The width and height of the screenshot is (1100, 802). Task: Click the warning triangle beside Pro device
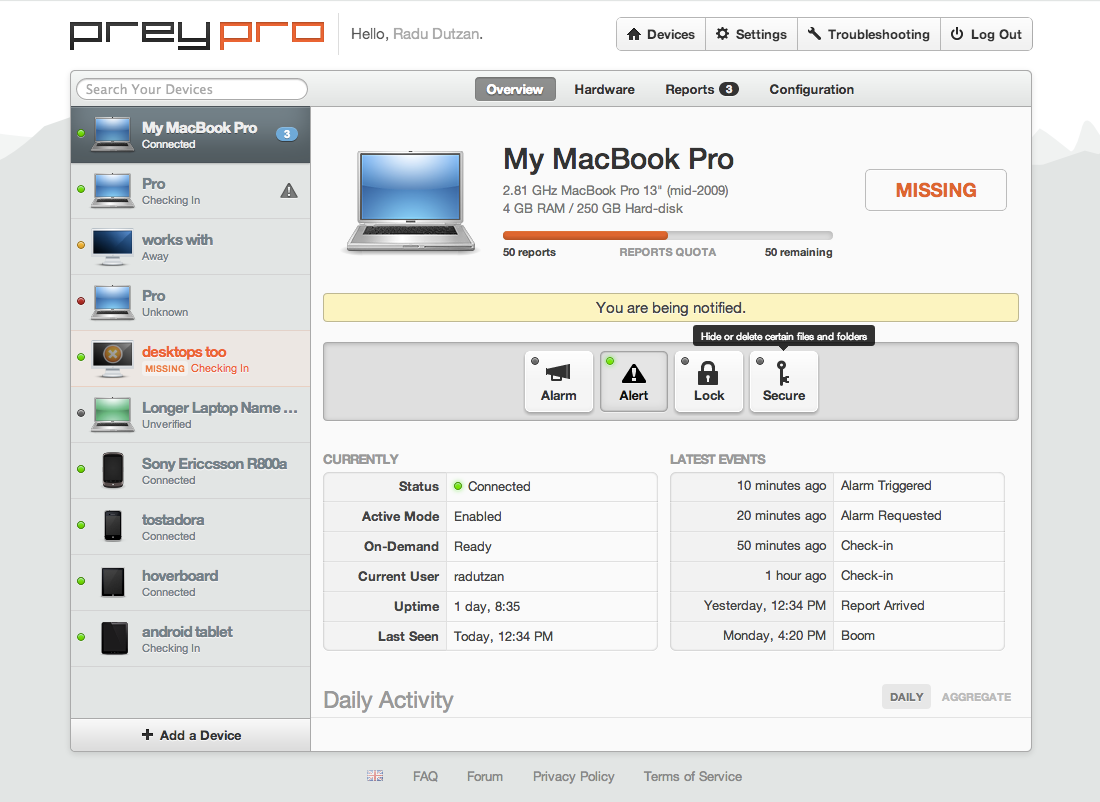(289, 190)
